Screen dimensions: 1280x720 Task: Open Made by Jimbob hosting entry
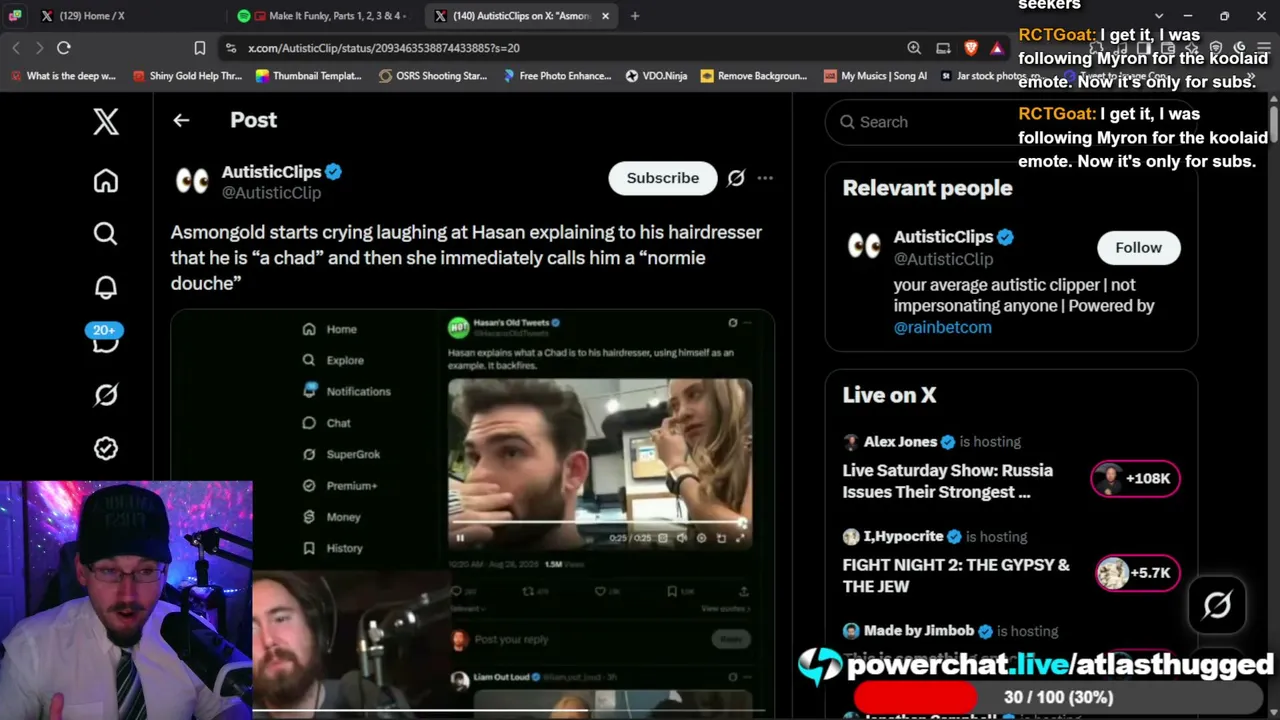[951, 631]
